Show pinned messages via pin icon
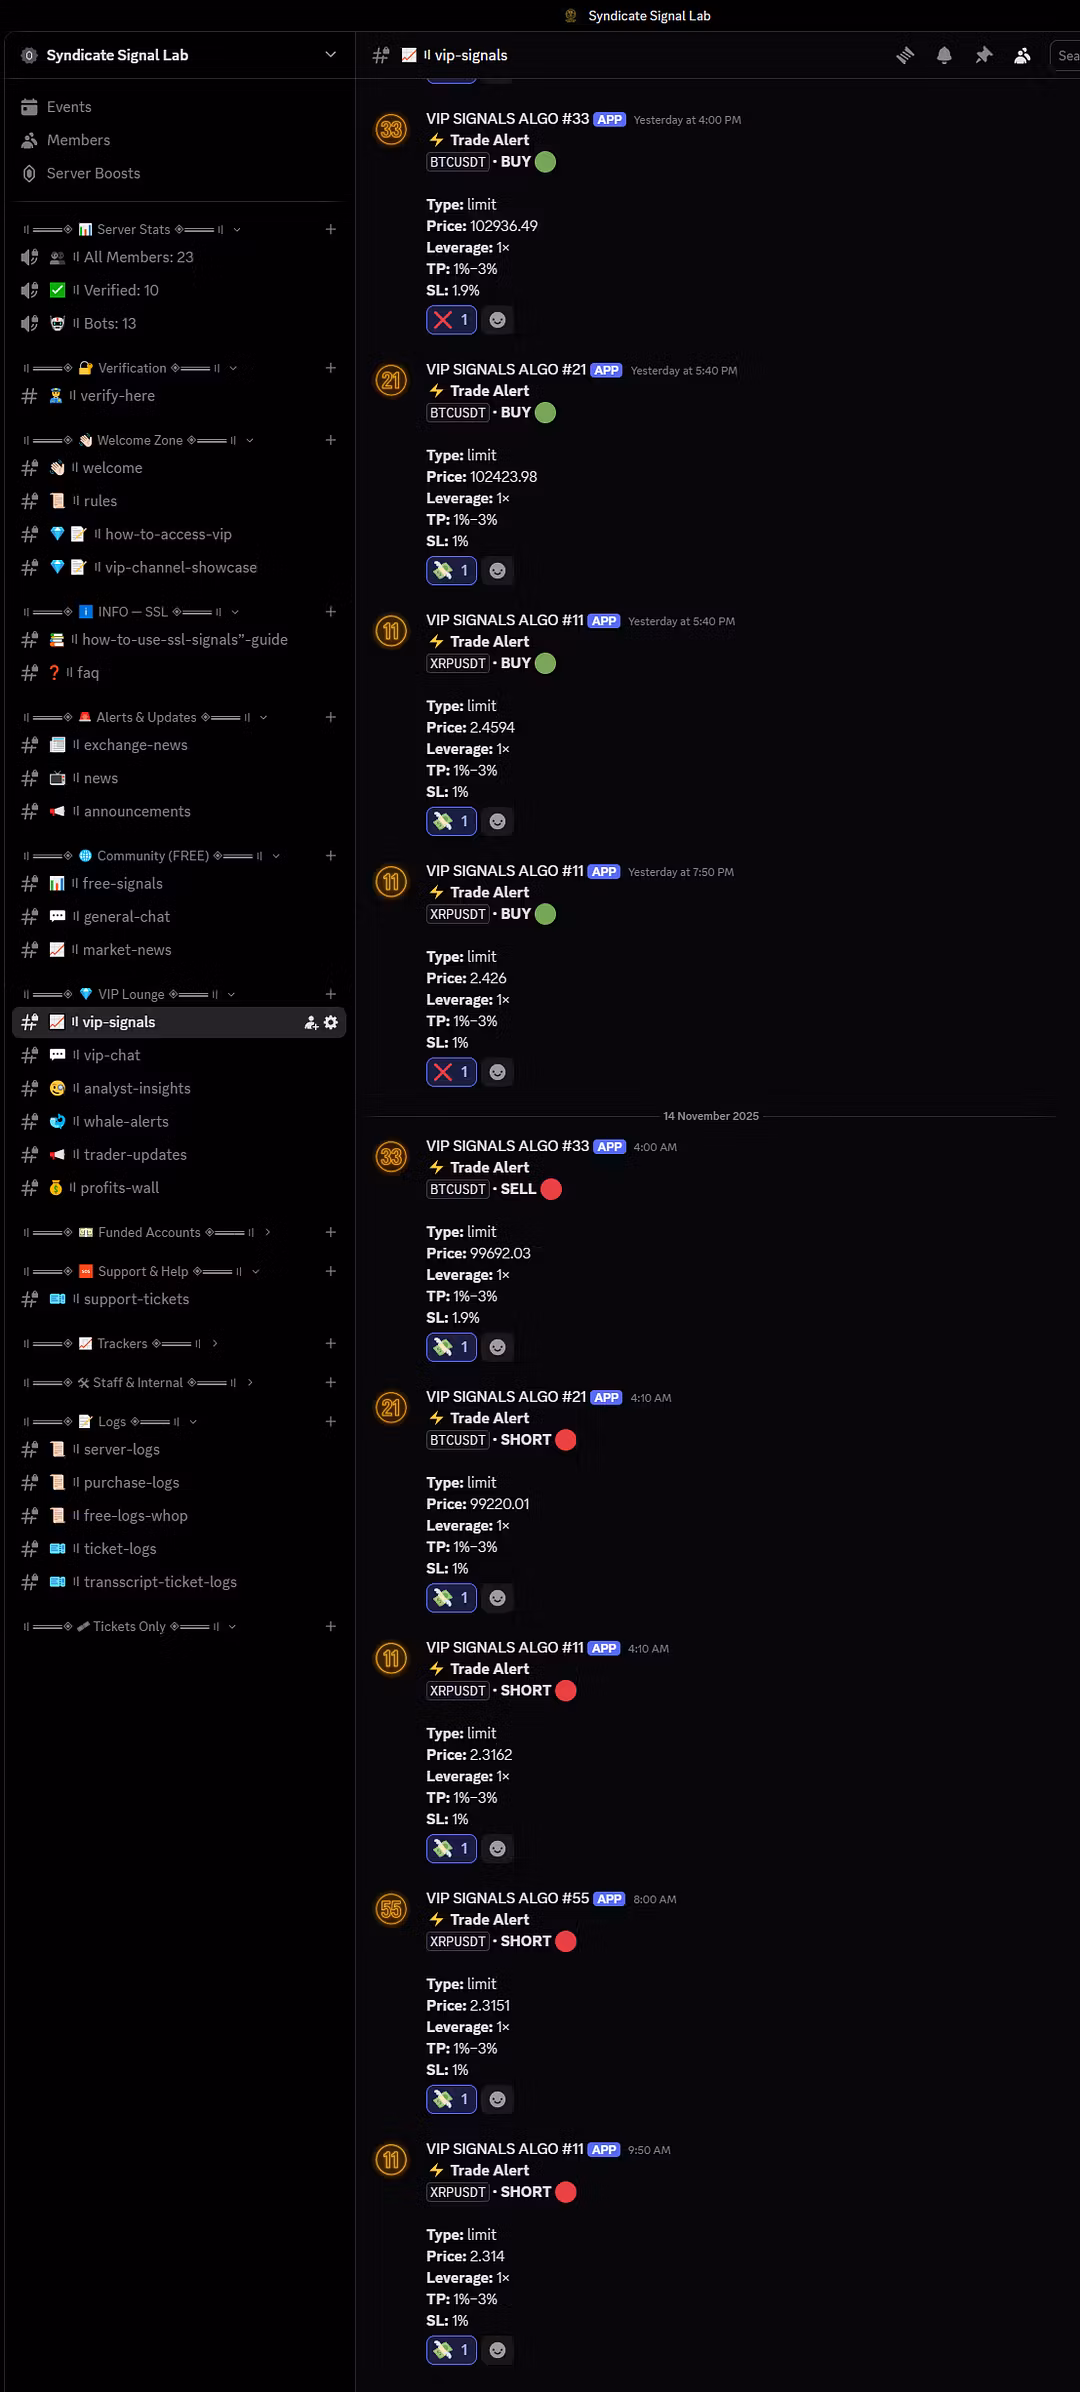 pos(984,55)
